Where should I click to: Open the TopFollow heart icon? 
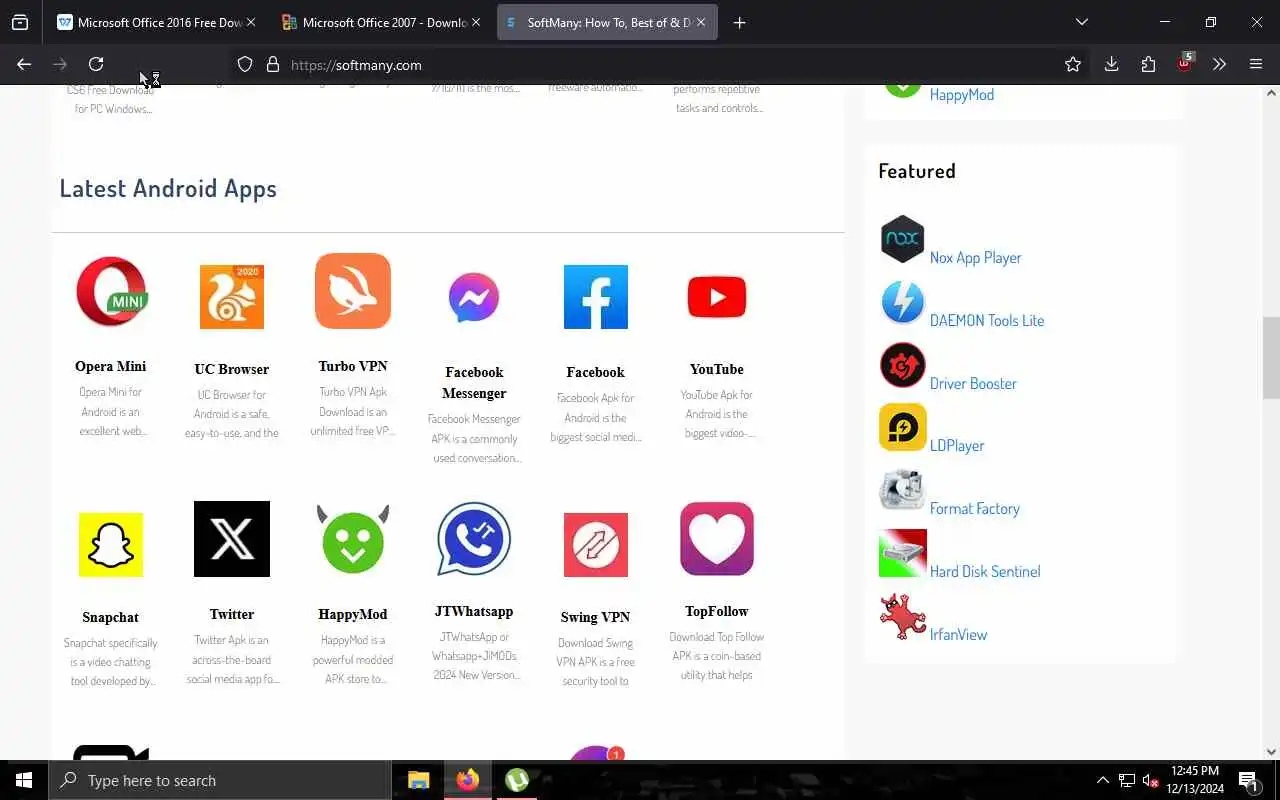coord(716,539)
